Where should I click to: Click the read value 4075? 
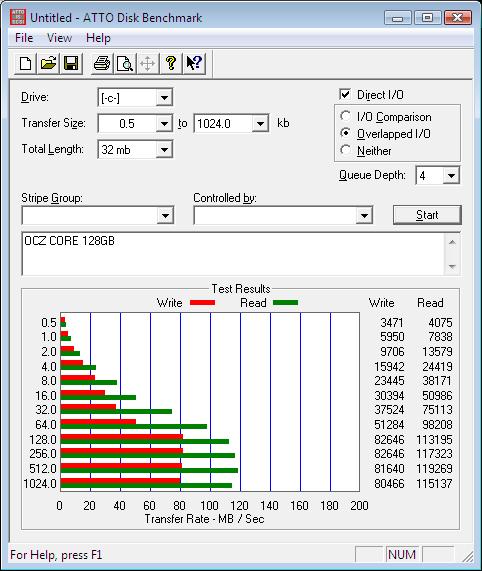point(440,323)
